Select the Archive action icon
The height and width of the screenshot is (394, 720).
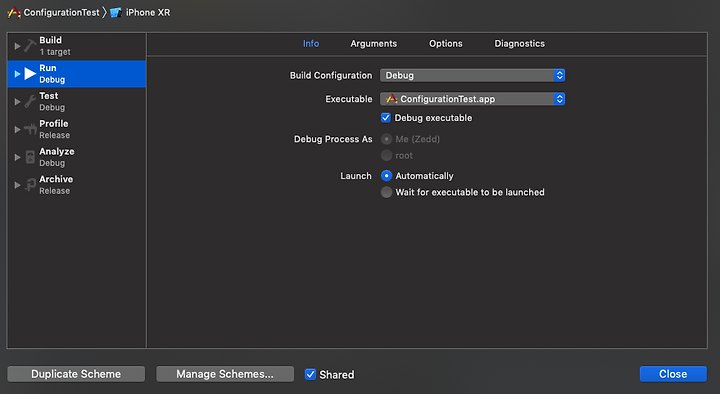[x=30, y=185]
